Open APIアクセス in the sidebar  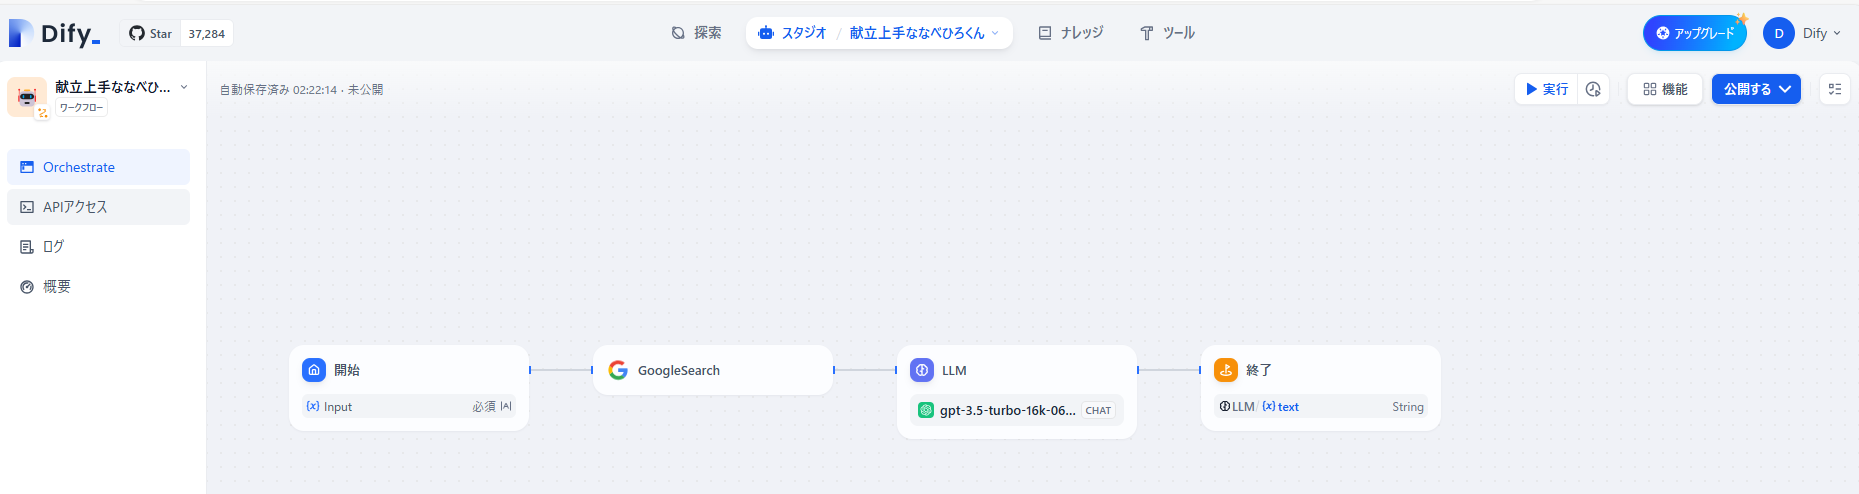click(98, 207)
